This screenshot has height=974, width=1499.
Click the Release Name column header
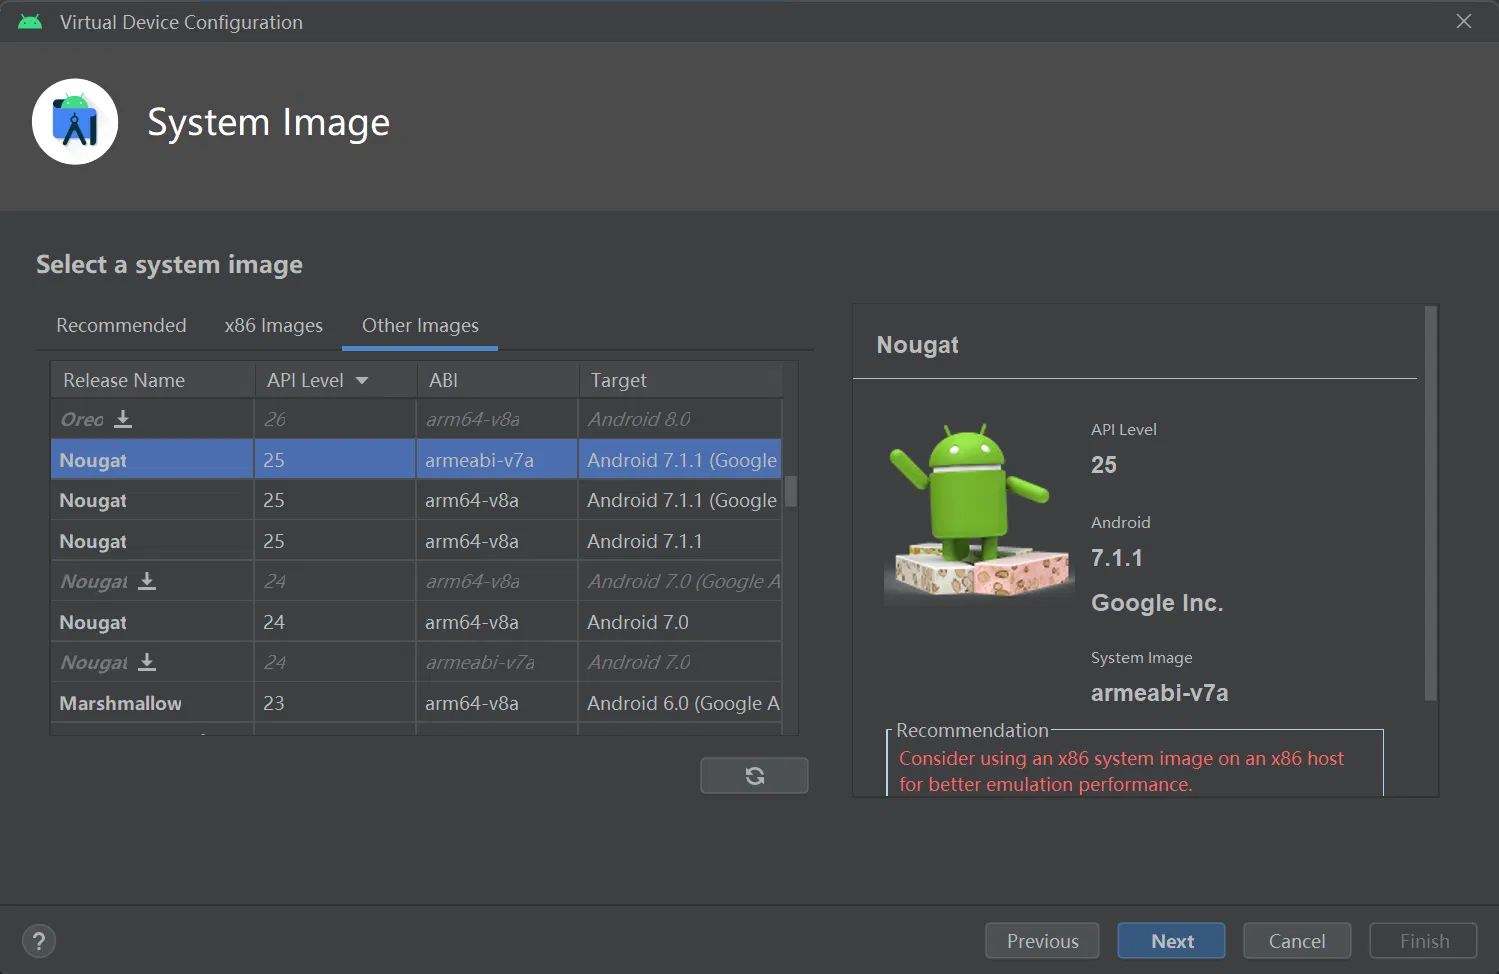pyautogui.click(x=152, y=380)
